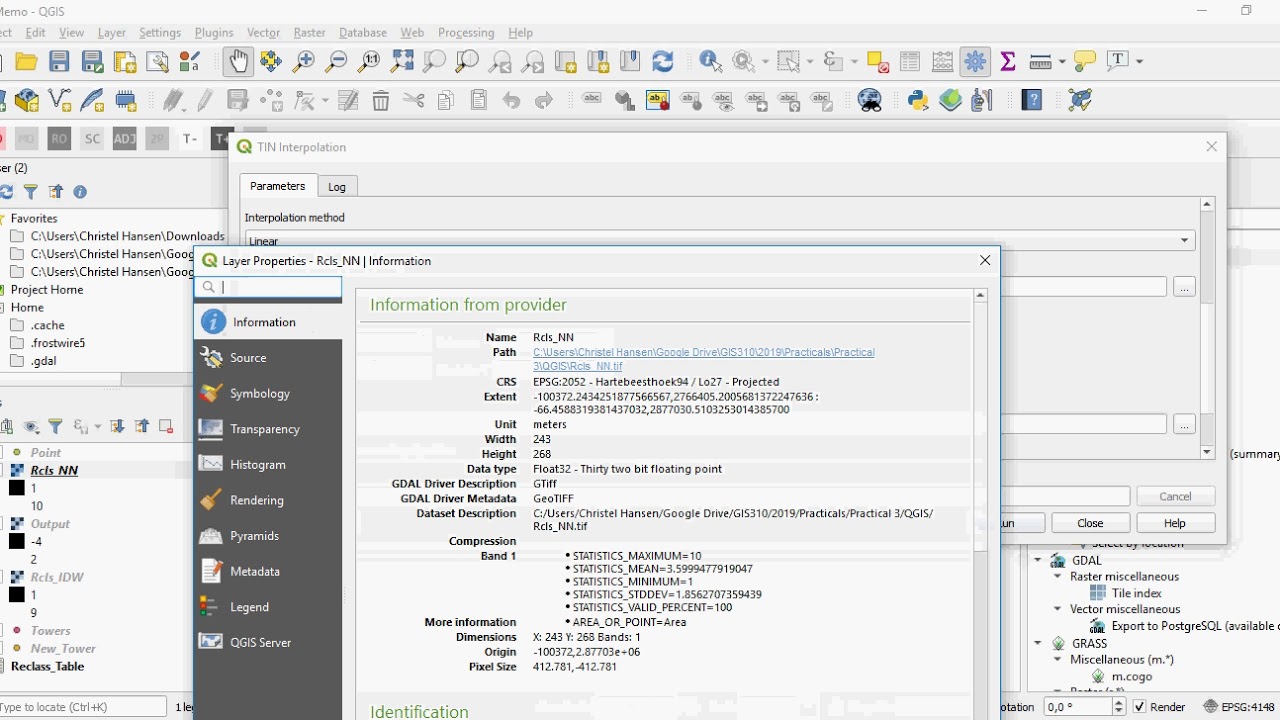The image size is (1280, 720).
Task: Select the Tile index algorithm
Action: coord(1136,593)
